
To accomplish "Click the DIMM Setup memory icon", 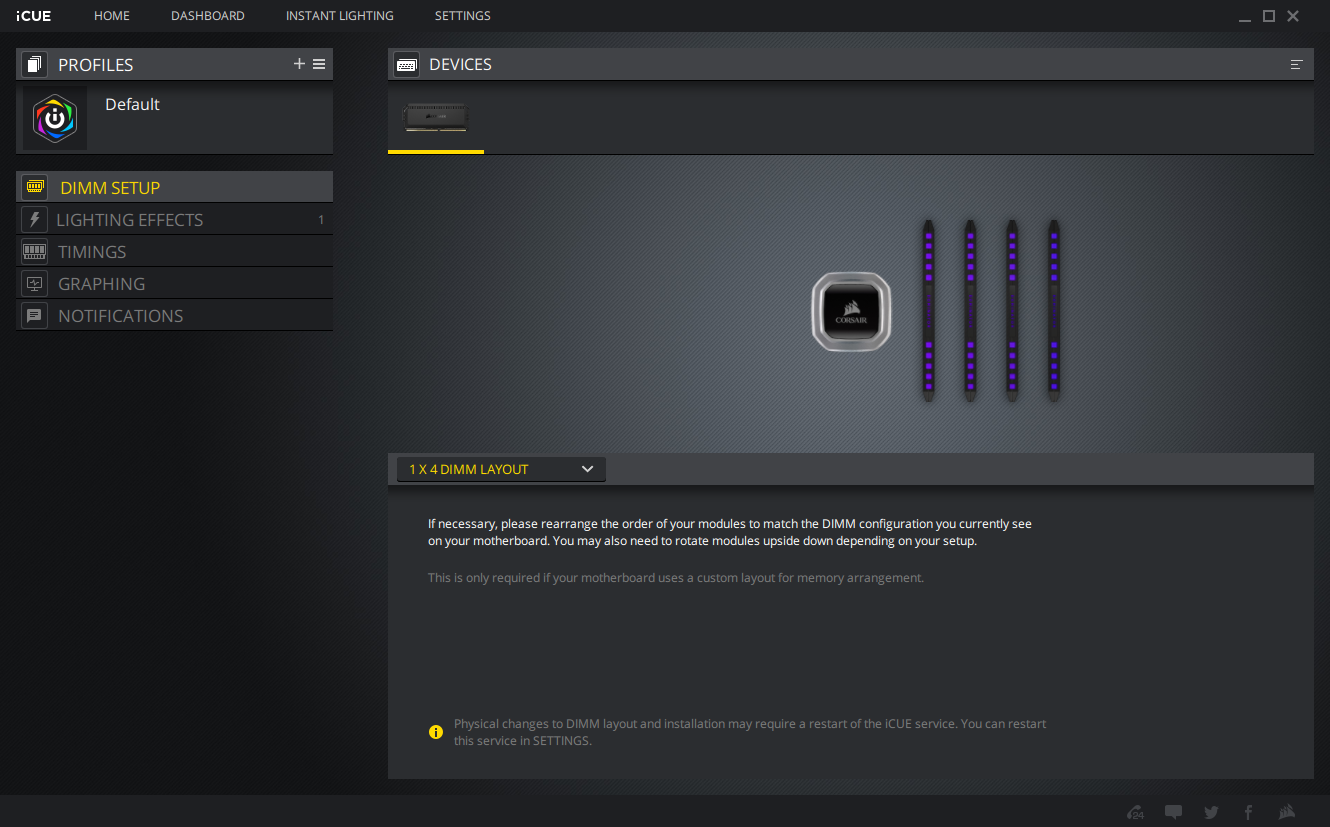I will (35, 187).
